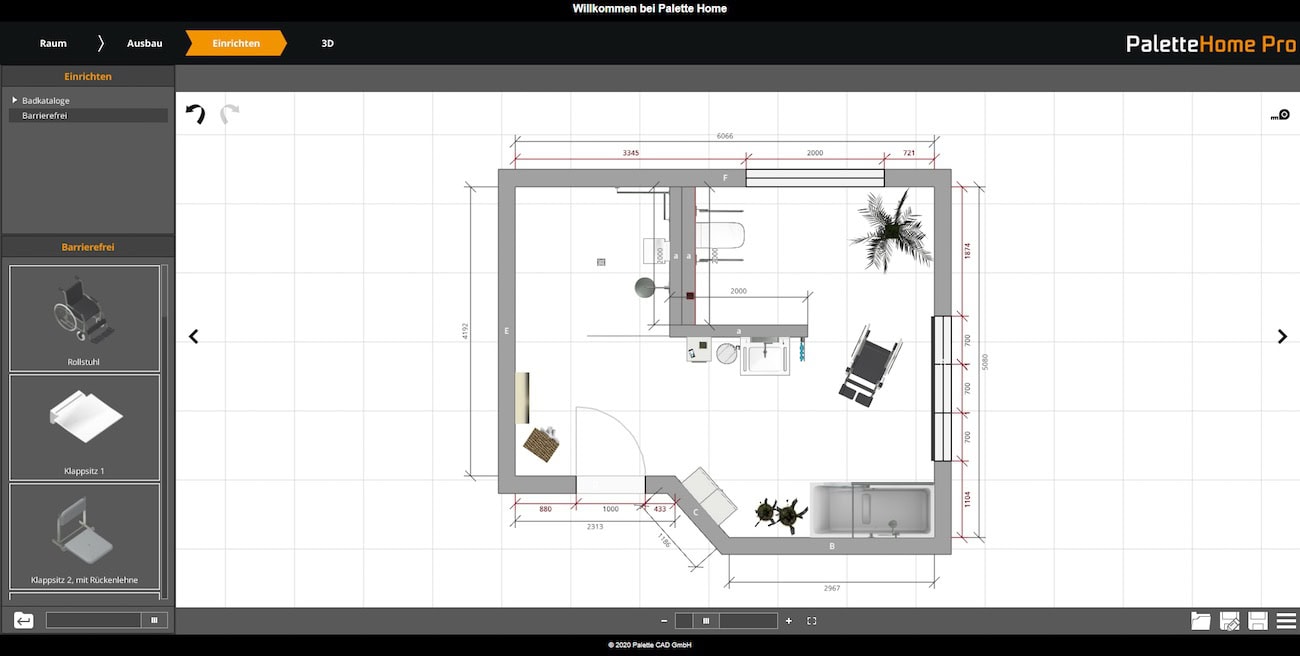
Task: Select the wicker basket near the door
Action: point(541,444)
